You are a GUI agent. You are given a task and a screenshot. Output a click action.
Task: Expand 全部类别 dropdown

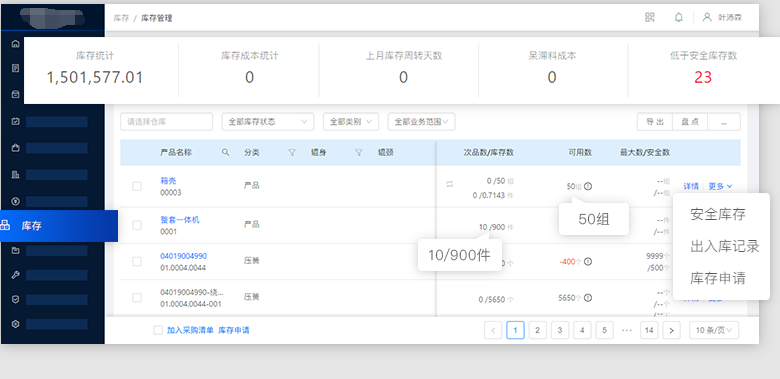coord(351,121)
